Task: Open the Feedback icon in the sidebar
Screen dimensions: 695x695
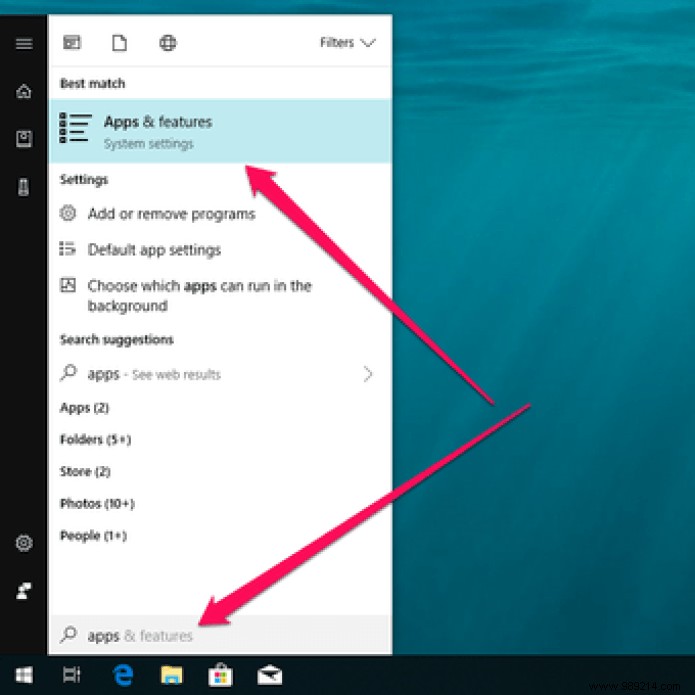Action: [24, 590]
